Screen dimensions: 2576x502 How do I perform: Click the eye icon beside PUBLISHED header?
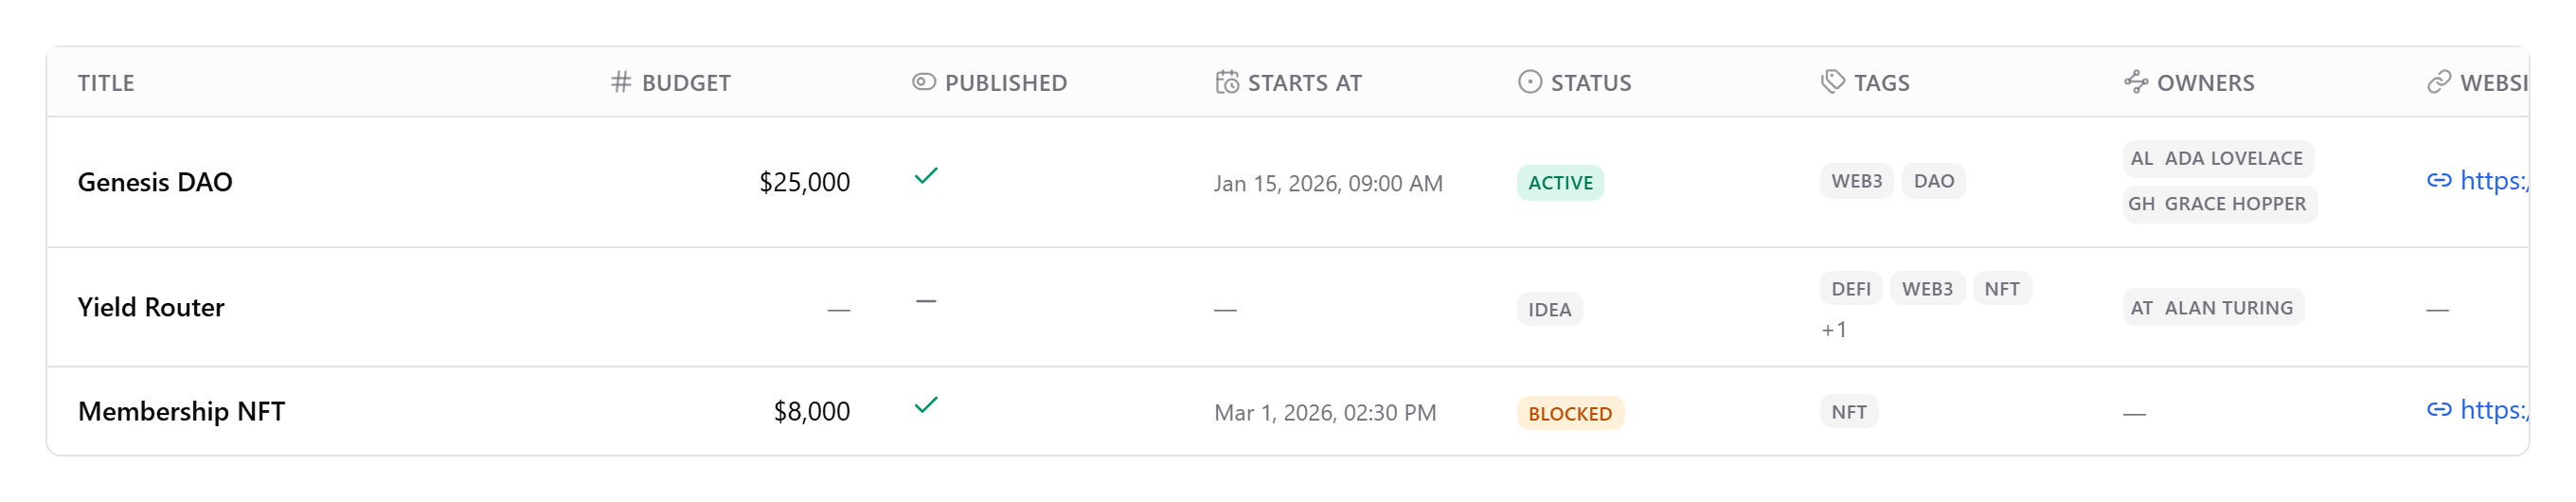click(923, 82)
